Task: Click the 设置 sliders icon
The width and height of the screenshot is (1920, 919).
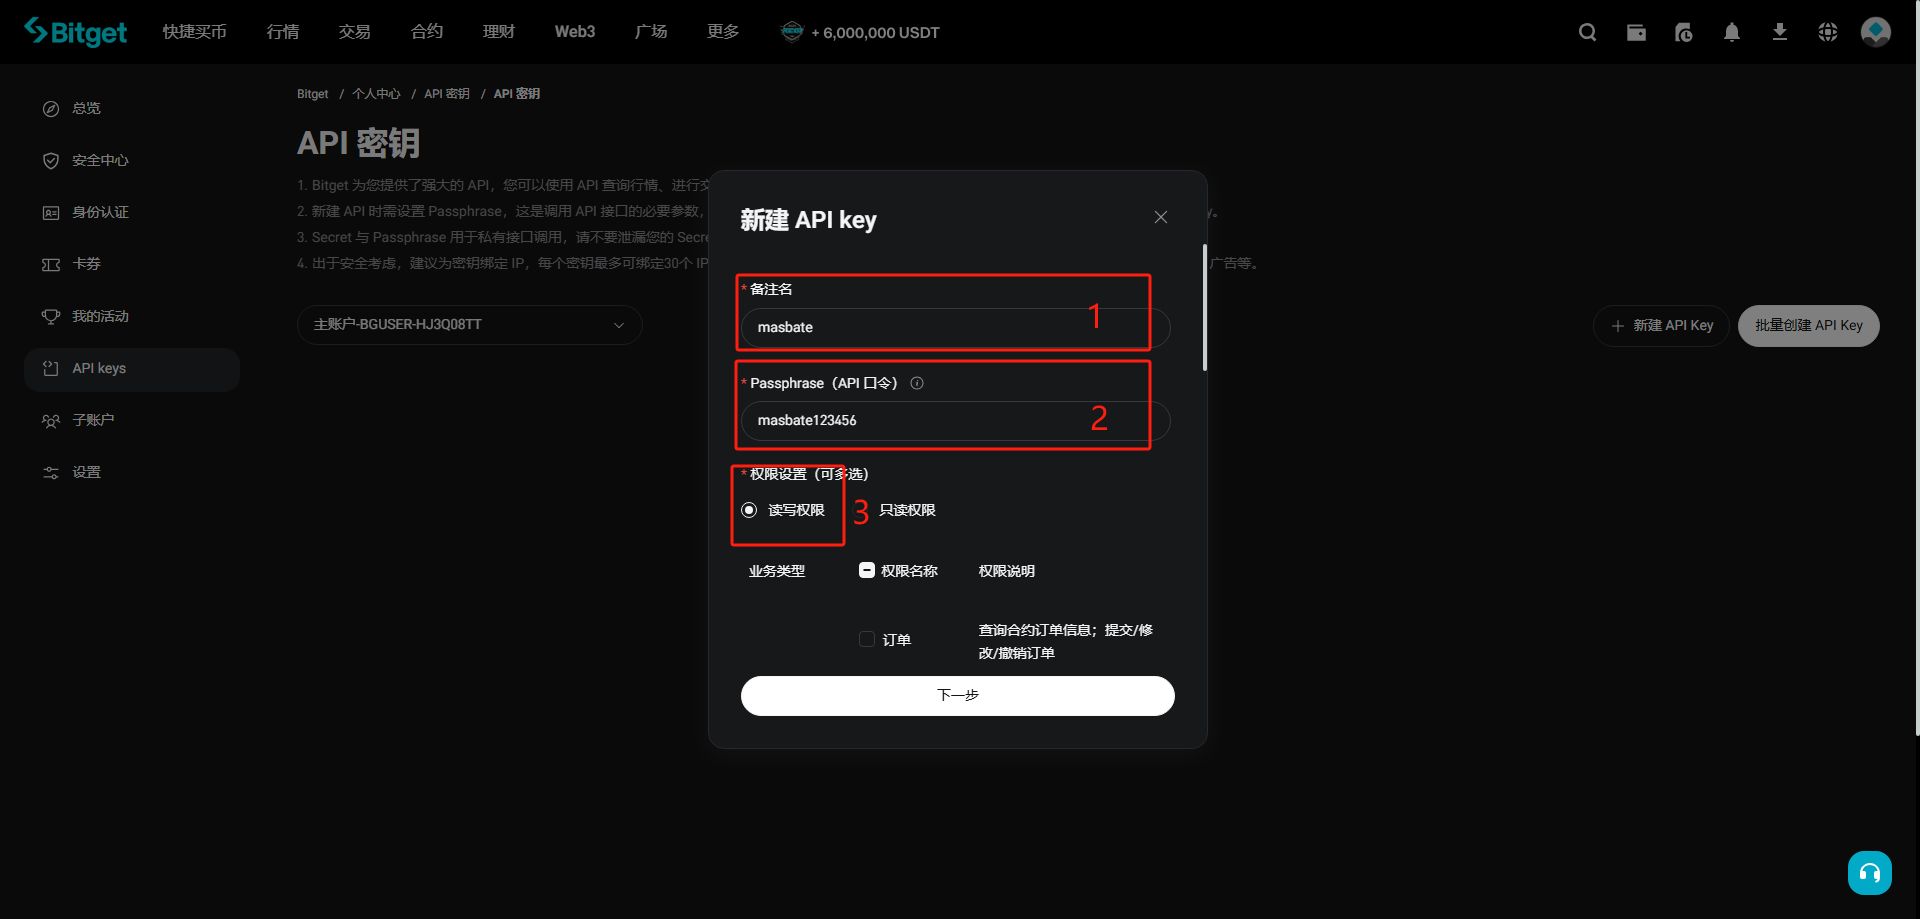Action: [x=51, y=472]
